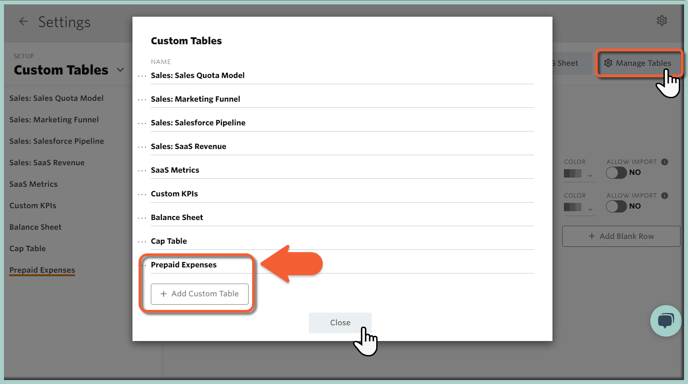Open the chat support bubble
The image size is (688, 384).
tap(666, 321)
